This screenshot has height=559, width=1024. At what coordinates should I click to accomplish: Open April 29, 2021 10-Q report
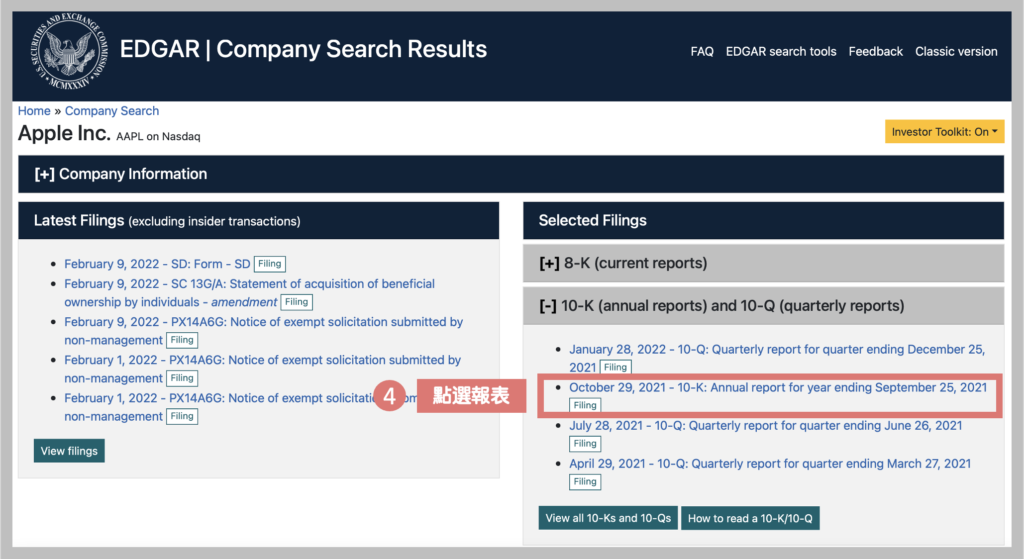coord(770,464)
